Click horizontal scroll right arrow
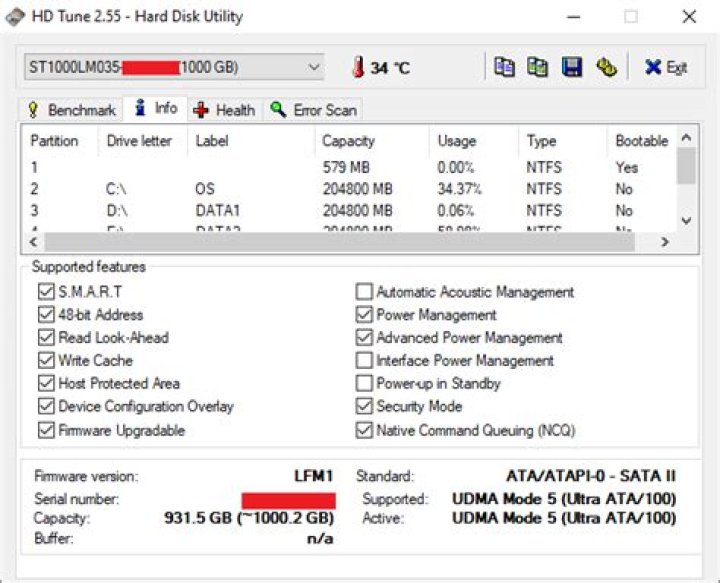Viewport: 720px width, 583px height. (664, 241)
